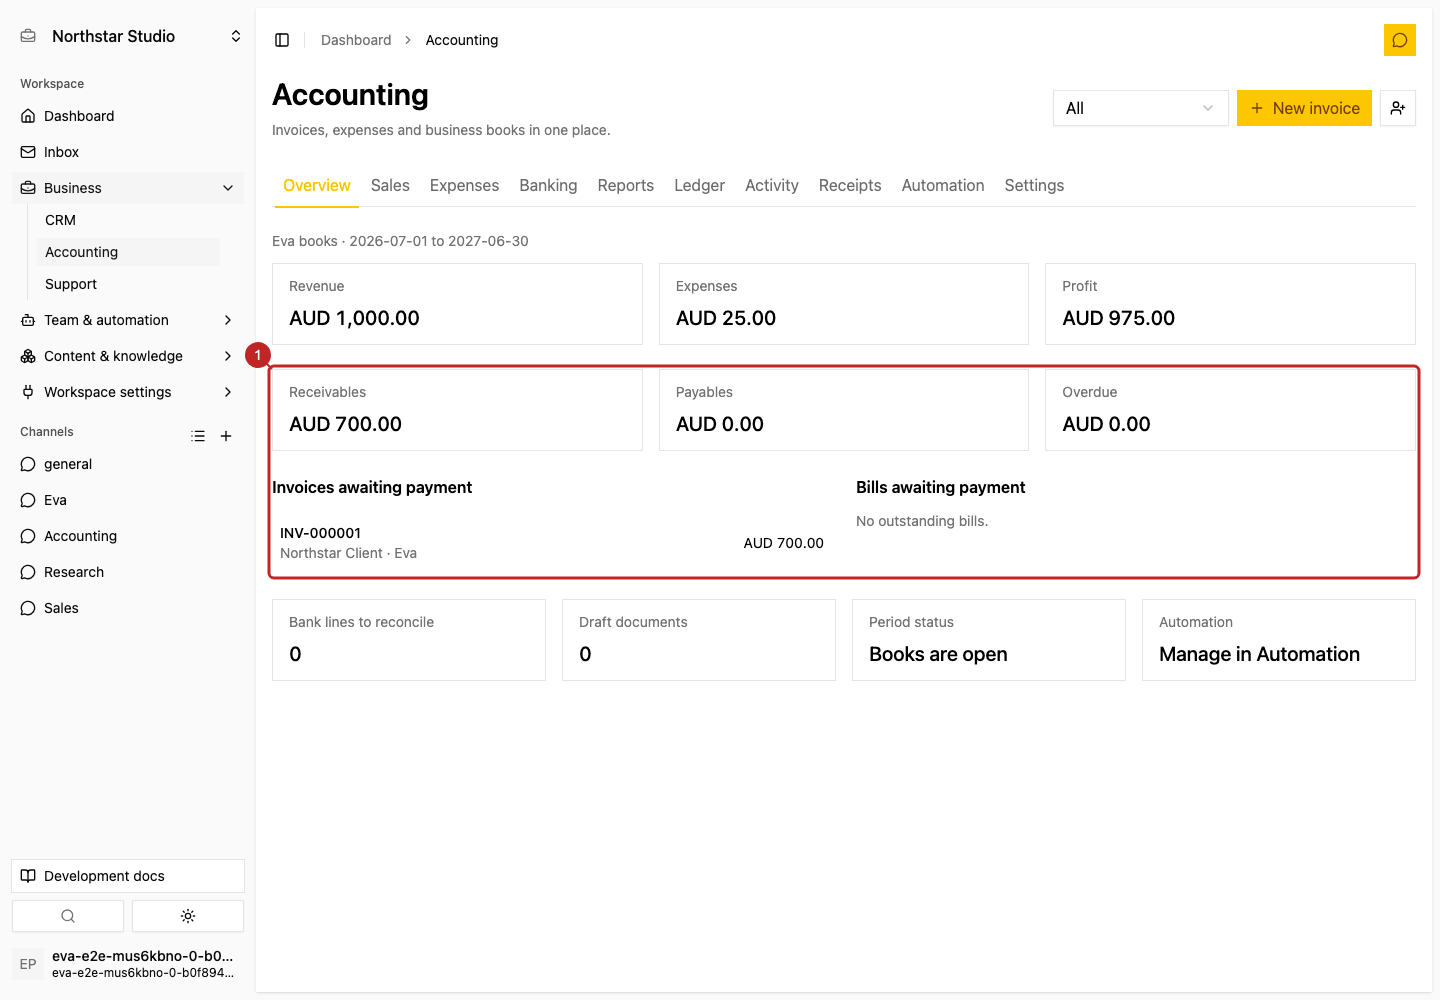Switch to the Expenses tab
1440x1000 pixels.
[464, 185]
